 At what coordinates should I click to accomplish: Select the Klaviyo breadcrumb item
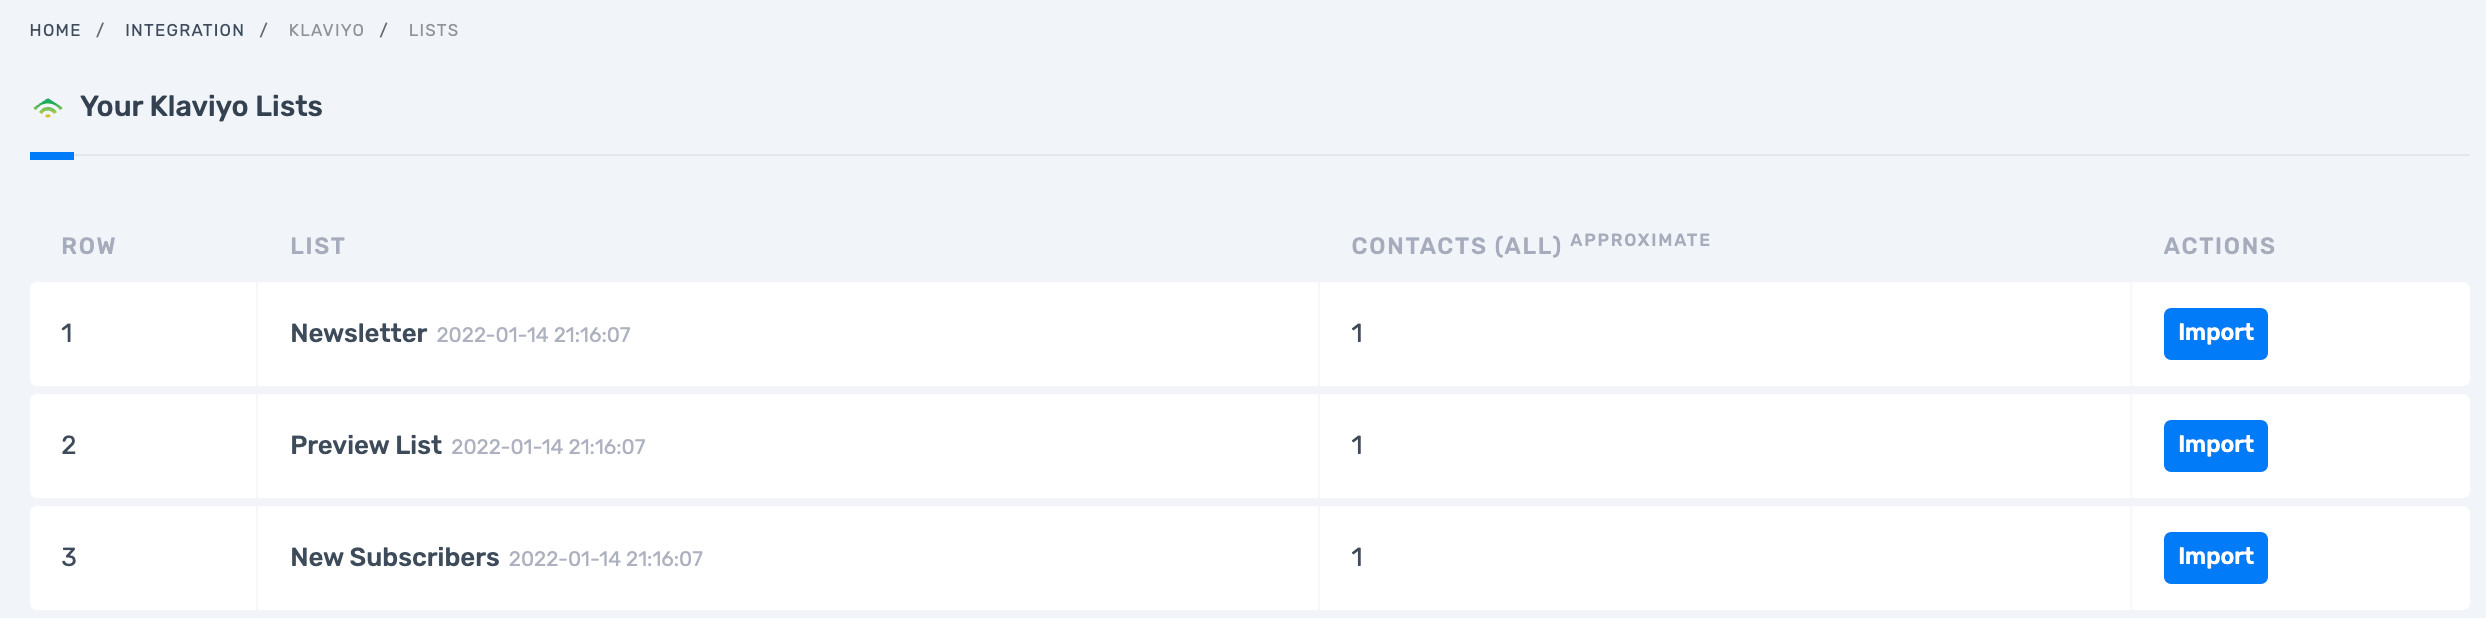326,30
